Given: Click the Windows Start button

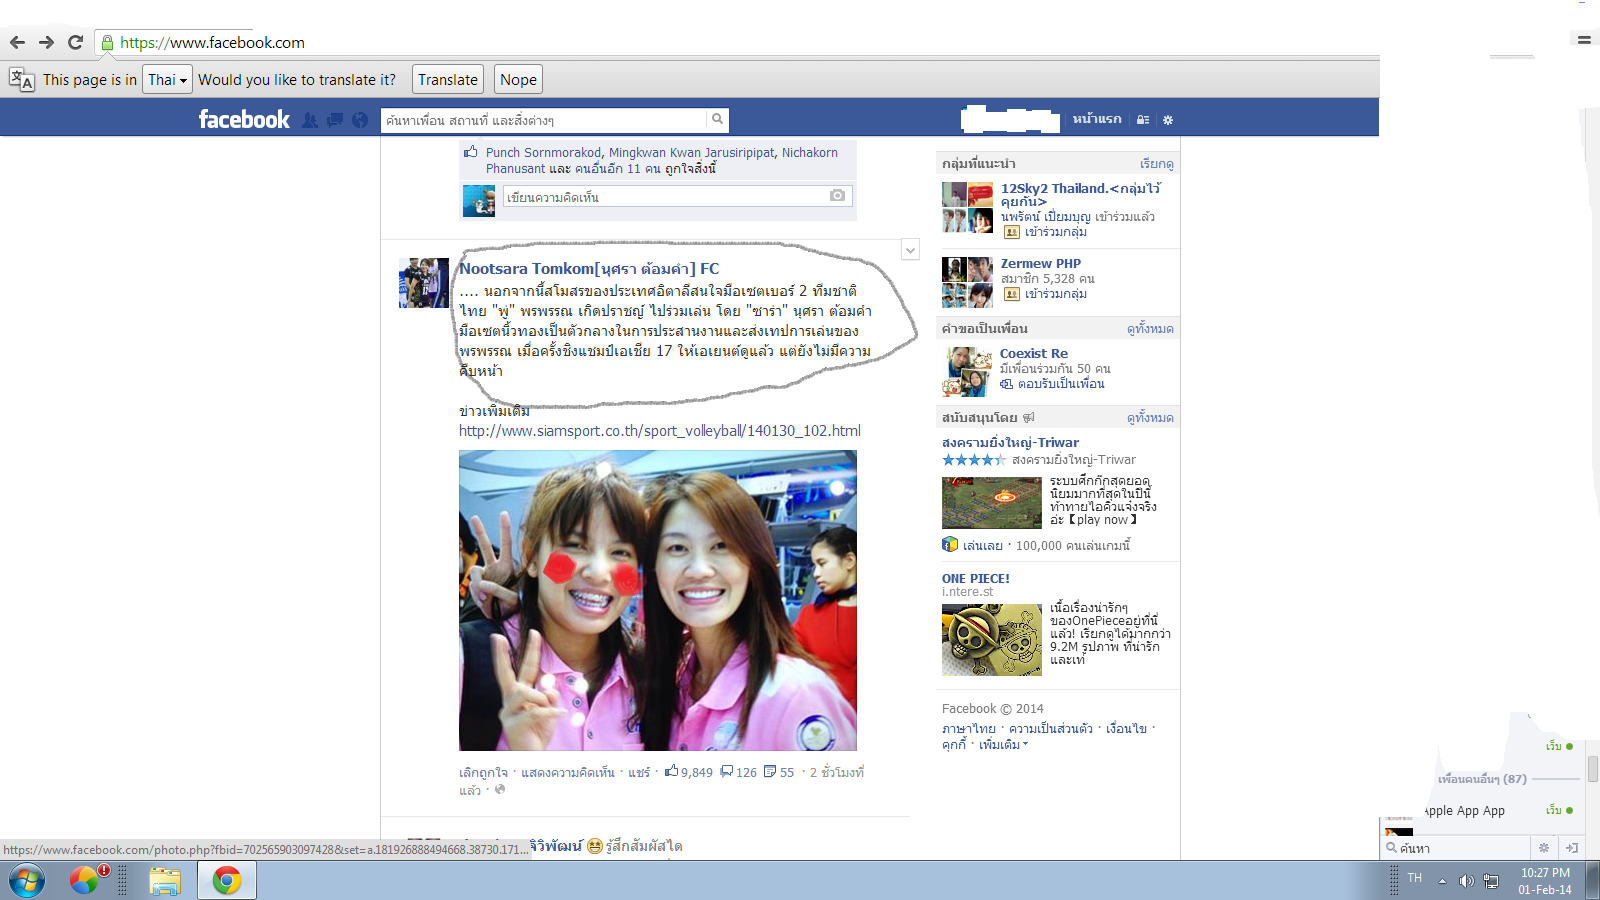Looking at the screenshot, I should click(27, 881).
